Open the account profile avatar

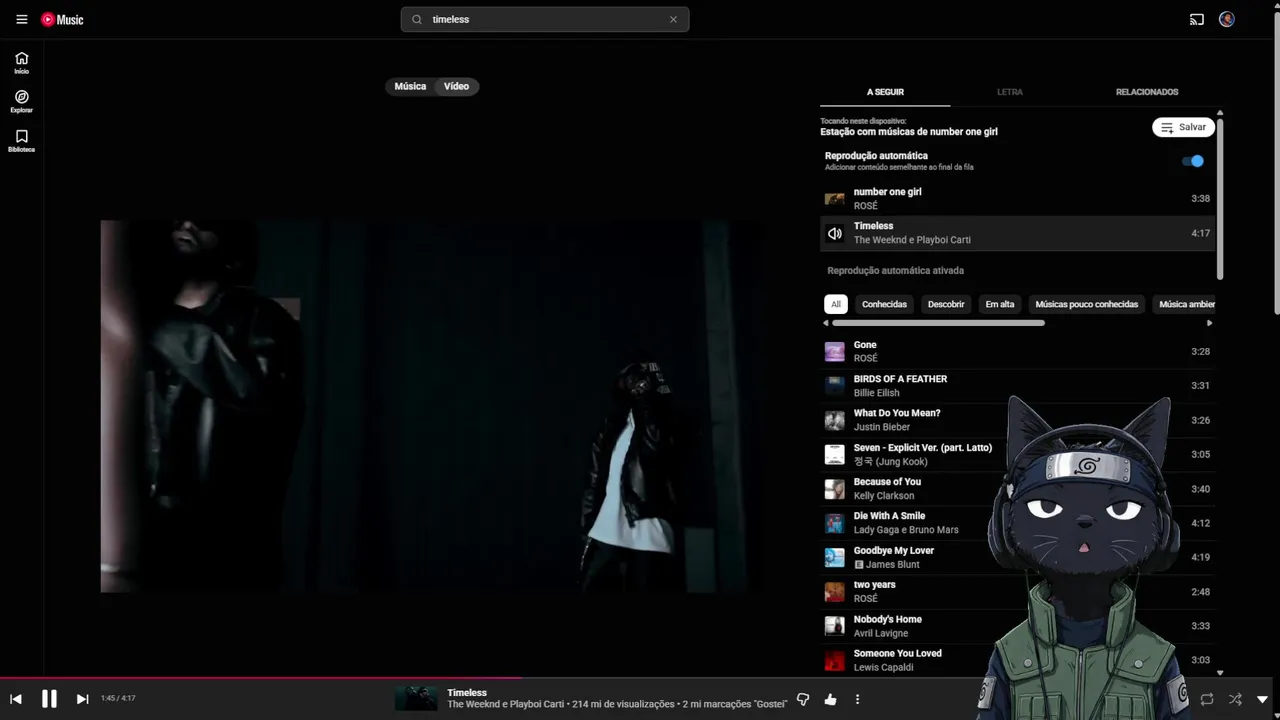1227,19
